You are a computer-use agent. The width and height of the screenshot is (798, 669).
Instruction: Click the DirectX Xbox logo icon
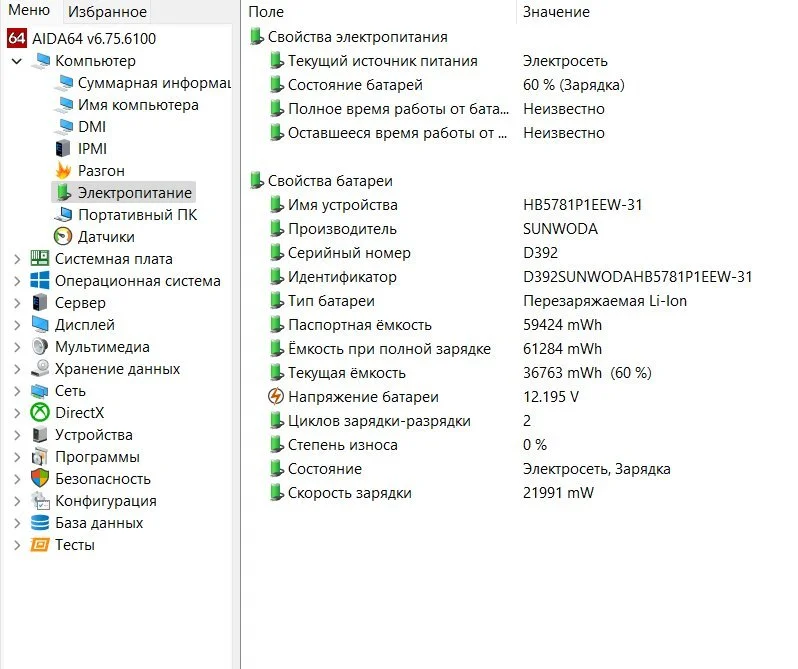pos(40,413)
